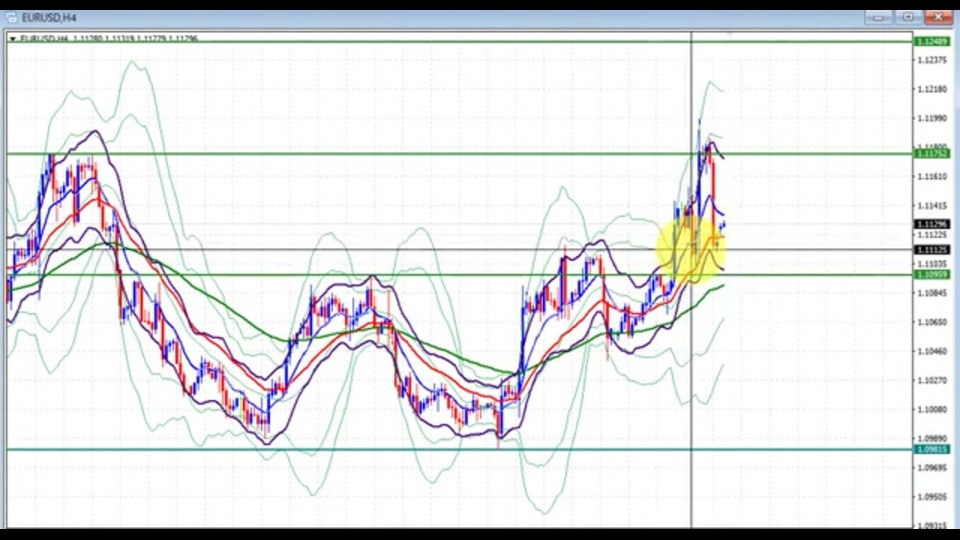Click the 1.09695 price scale label

coord(932,468)
